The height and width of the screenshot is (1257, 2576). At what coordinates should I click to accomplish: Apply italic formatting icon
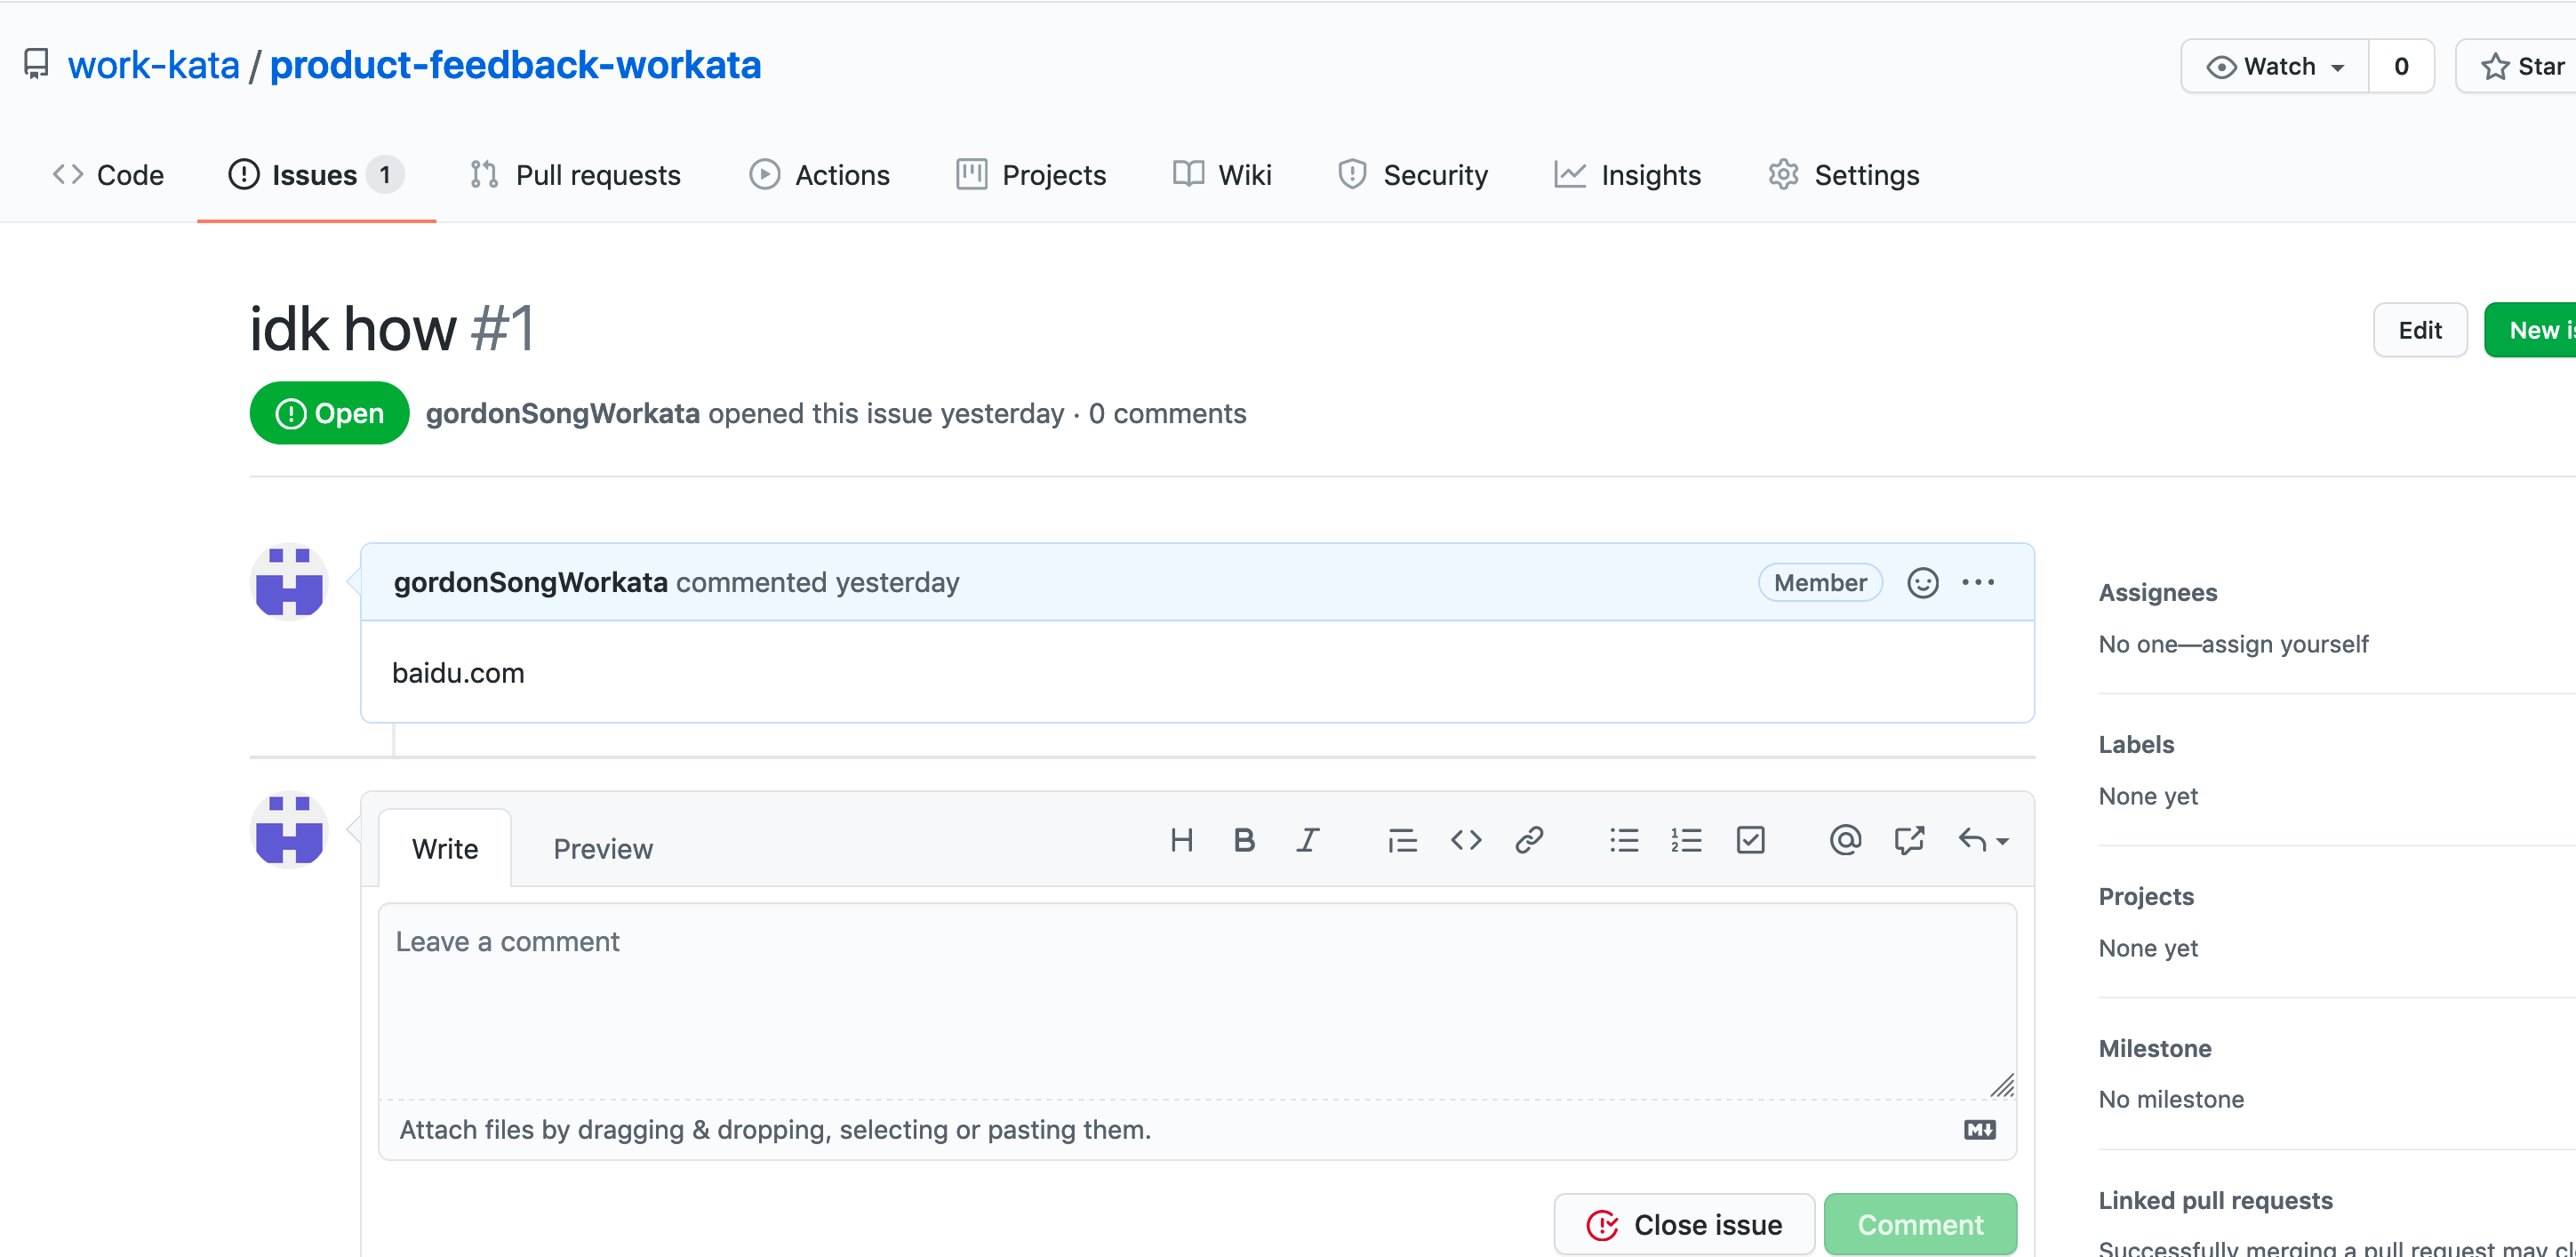(1307, 840)
